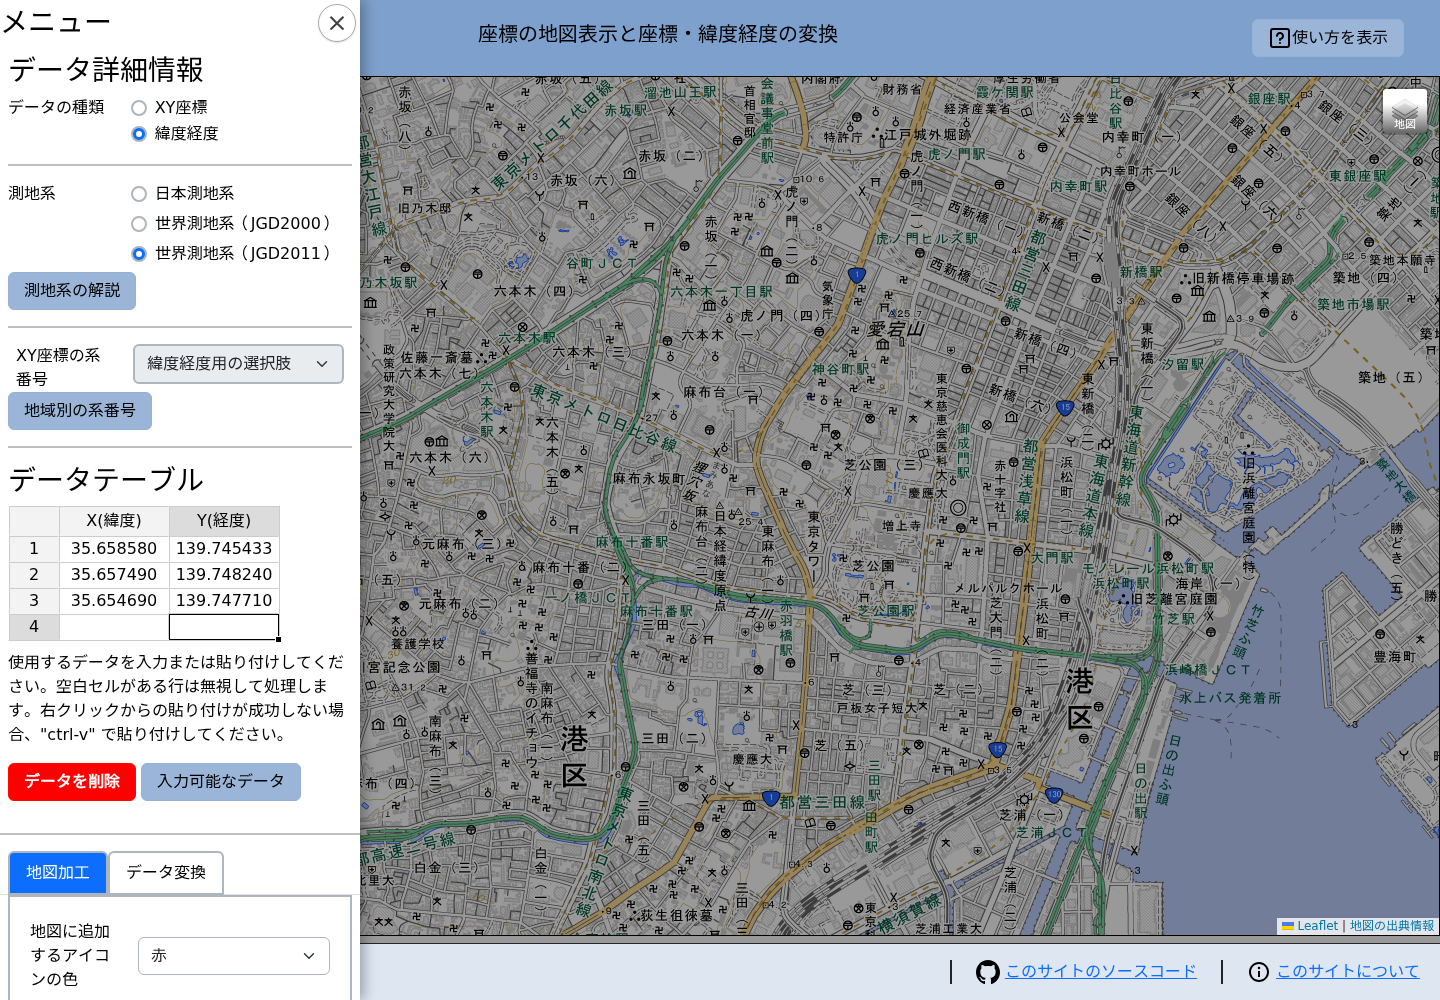Select the selected empty Y cell in row 4

point(224,627)
